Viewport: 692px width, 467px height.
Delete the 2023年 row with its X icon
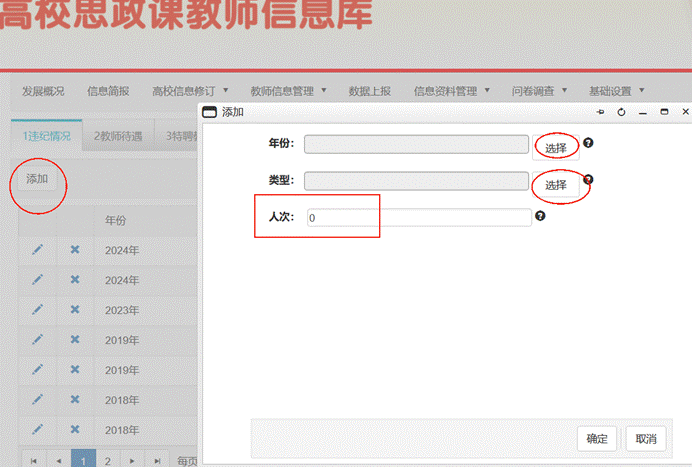point(74,310)
